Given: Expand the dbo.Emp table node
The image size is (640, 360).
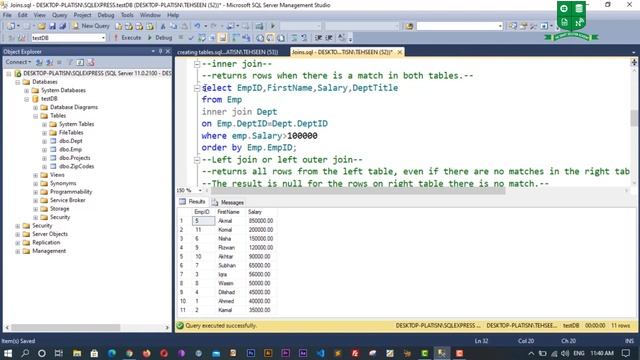Looking at the screenshot, I should point(44,150).
